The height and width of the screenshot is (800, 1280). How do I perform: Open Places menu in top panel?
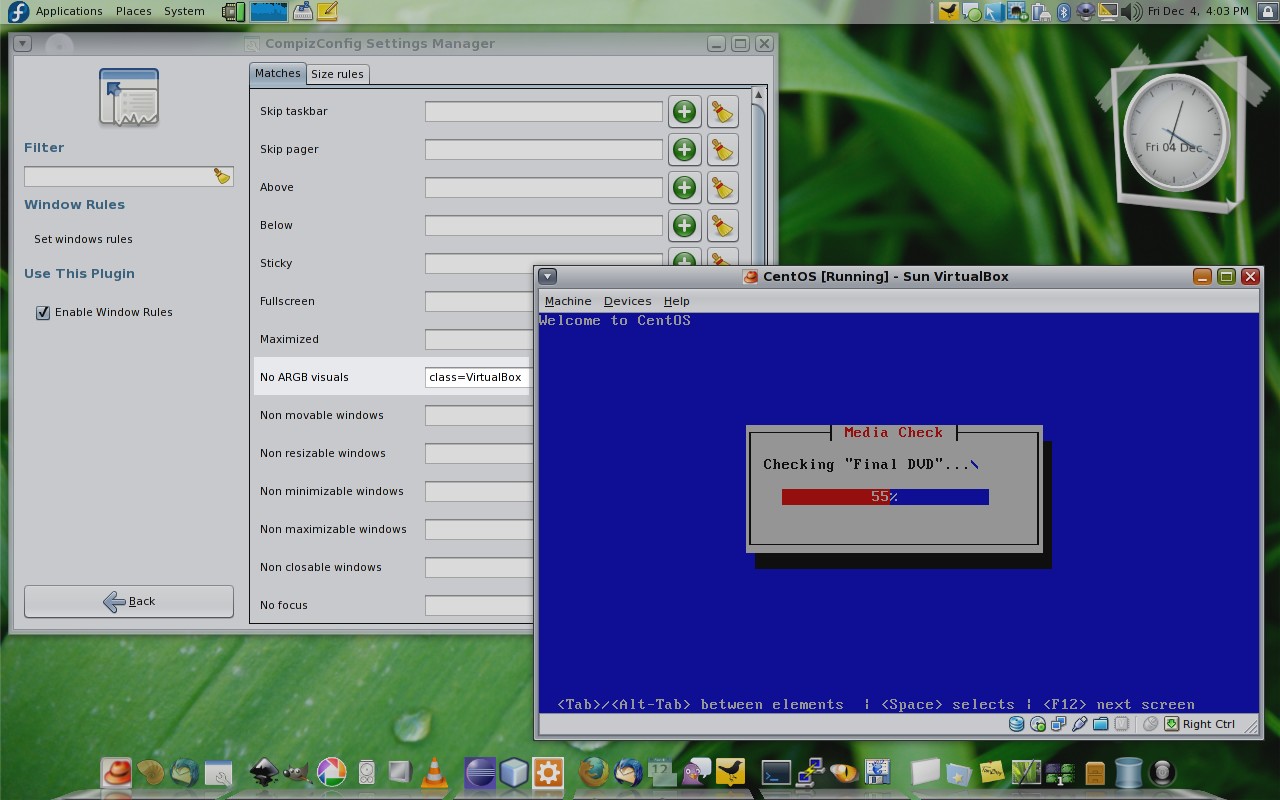click(133, 11)
